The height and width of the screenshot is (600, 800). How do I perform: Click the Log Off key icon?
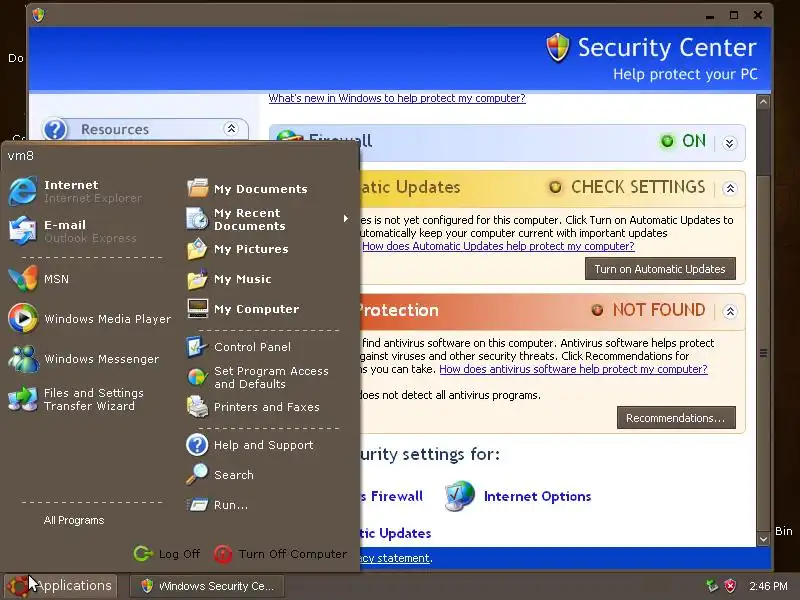143,554
